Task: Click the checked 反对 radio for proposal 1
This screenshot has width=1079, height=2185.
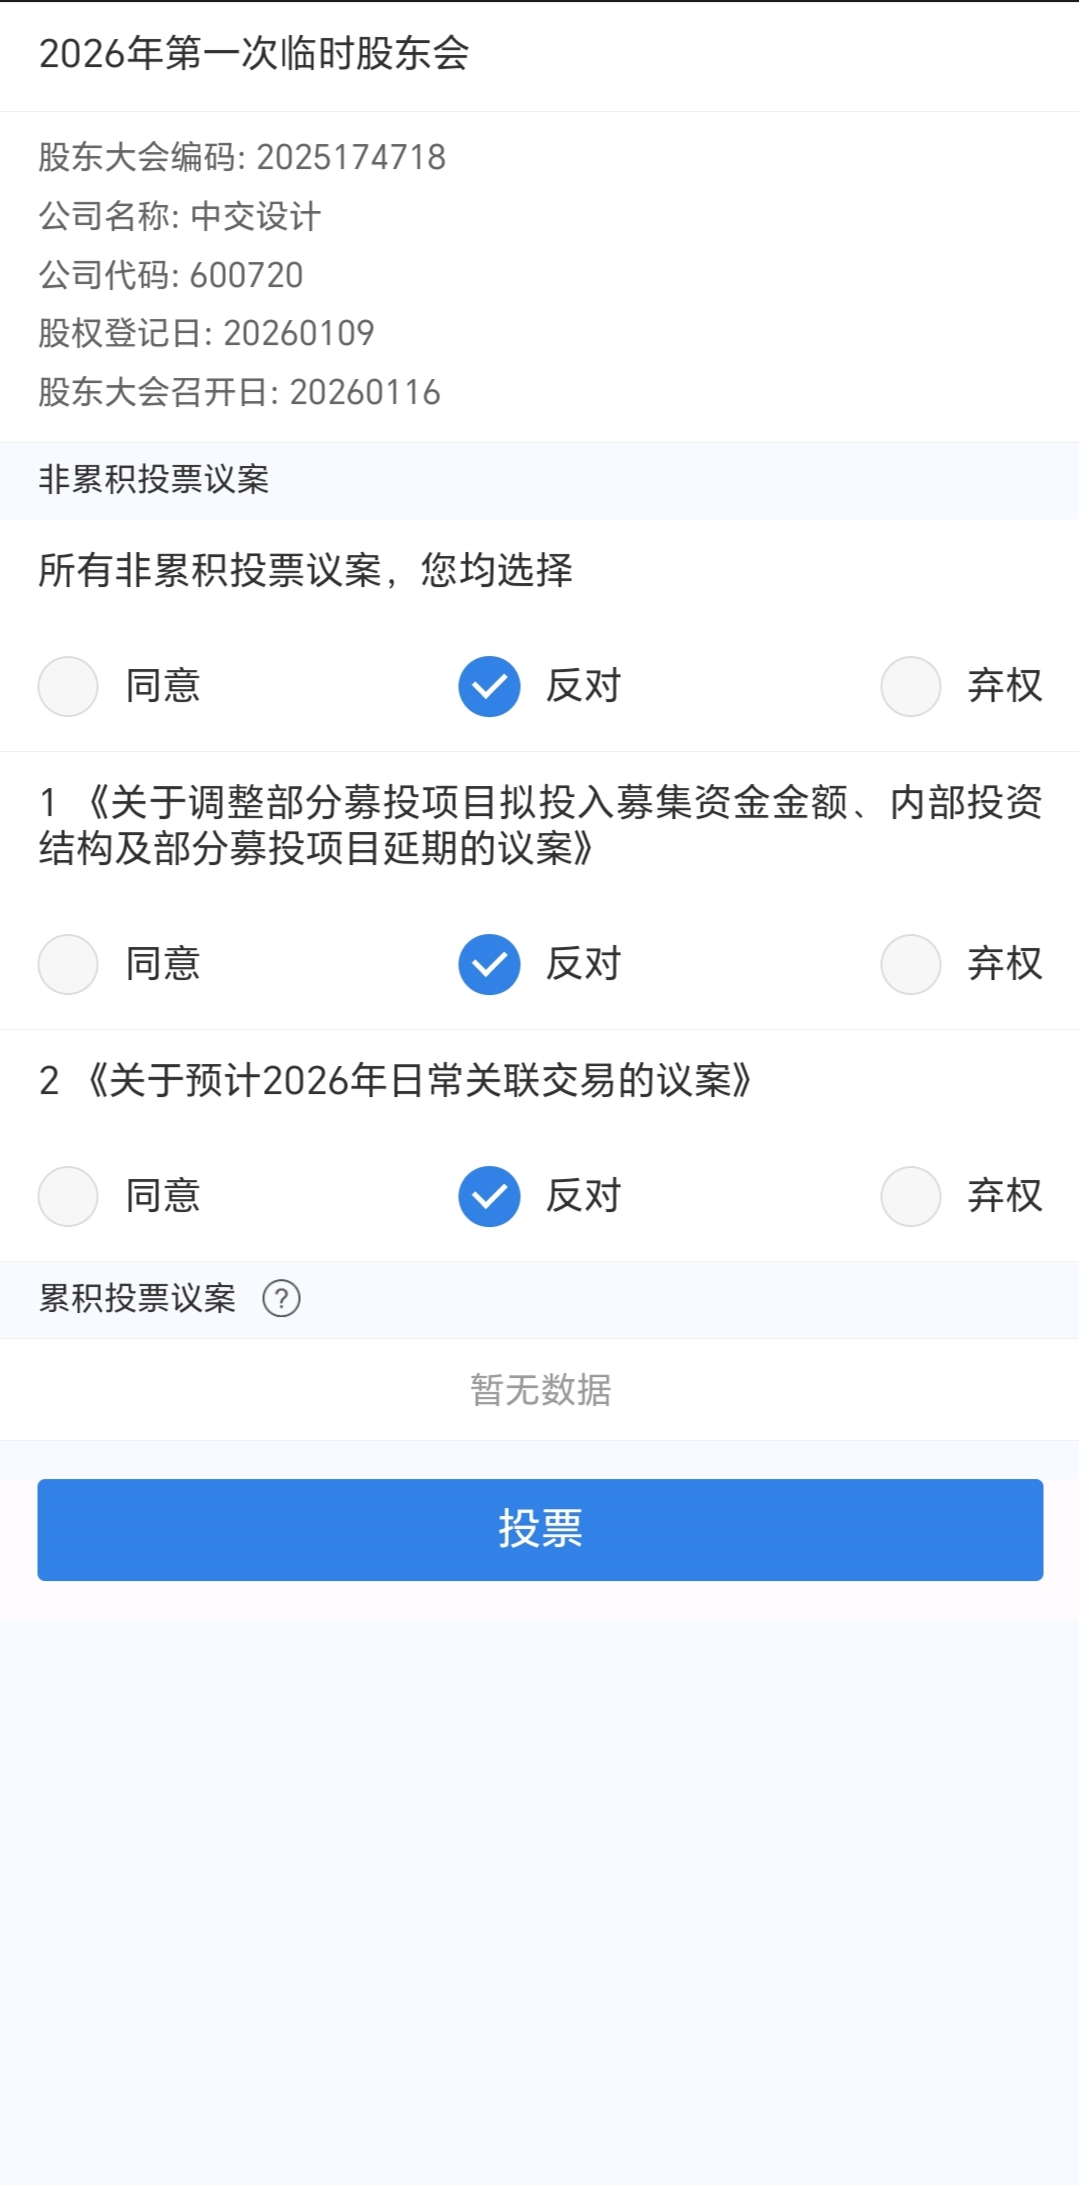Action: click(489, 964)
